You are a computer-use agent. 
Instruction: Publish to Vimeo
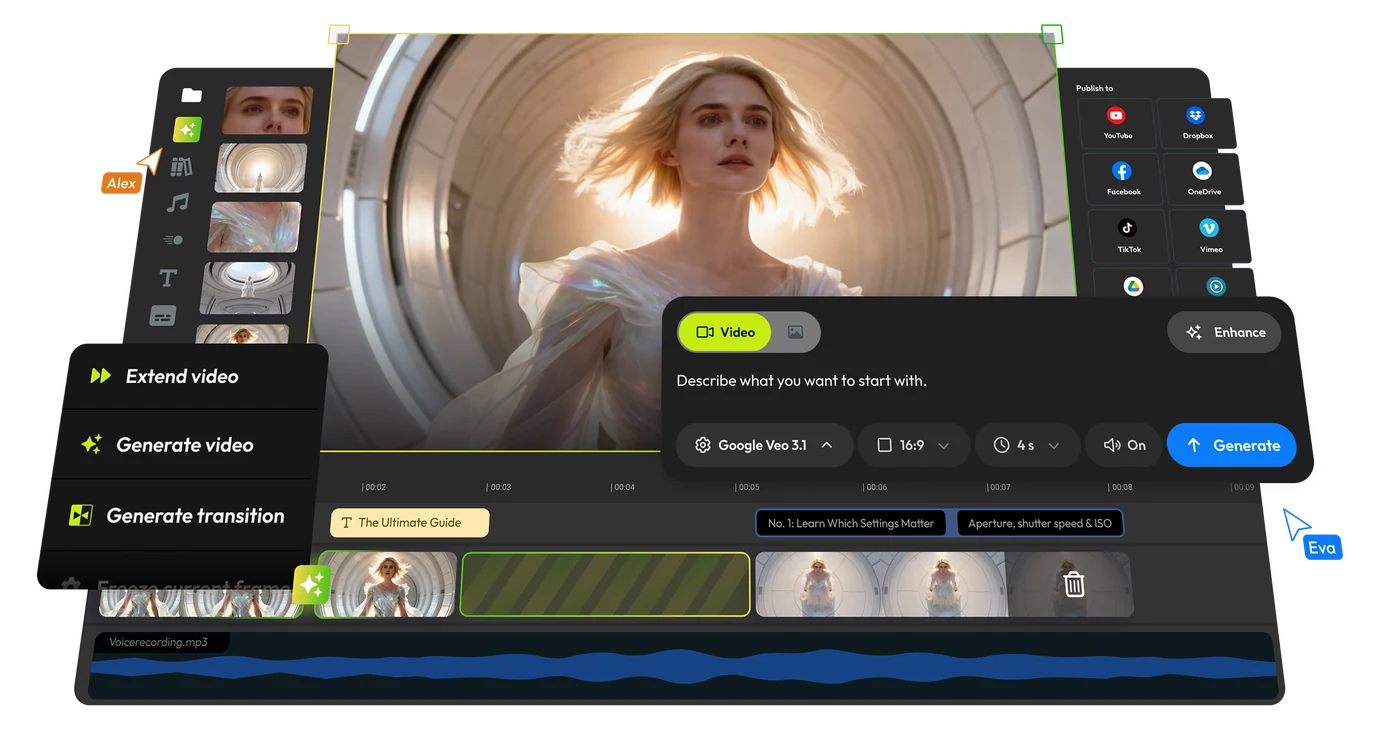coord(1209,236)
